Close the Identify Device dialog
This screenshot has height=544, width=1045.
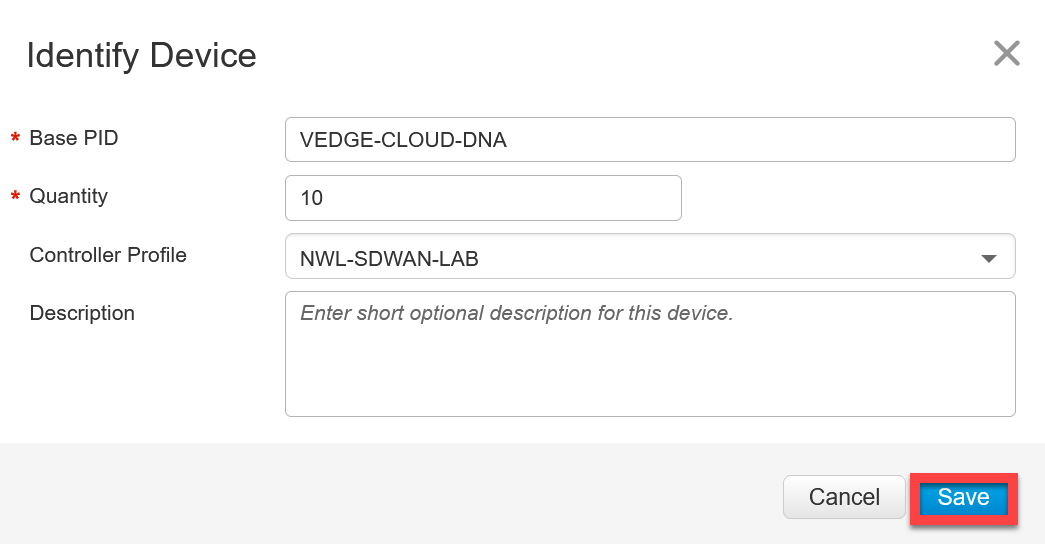tap(1006, 53)
